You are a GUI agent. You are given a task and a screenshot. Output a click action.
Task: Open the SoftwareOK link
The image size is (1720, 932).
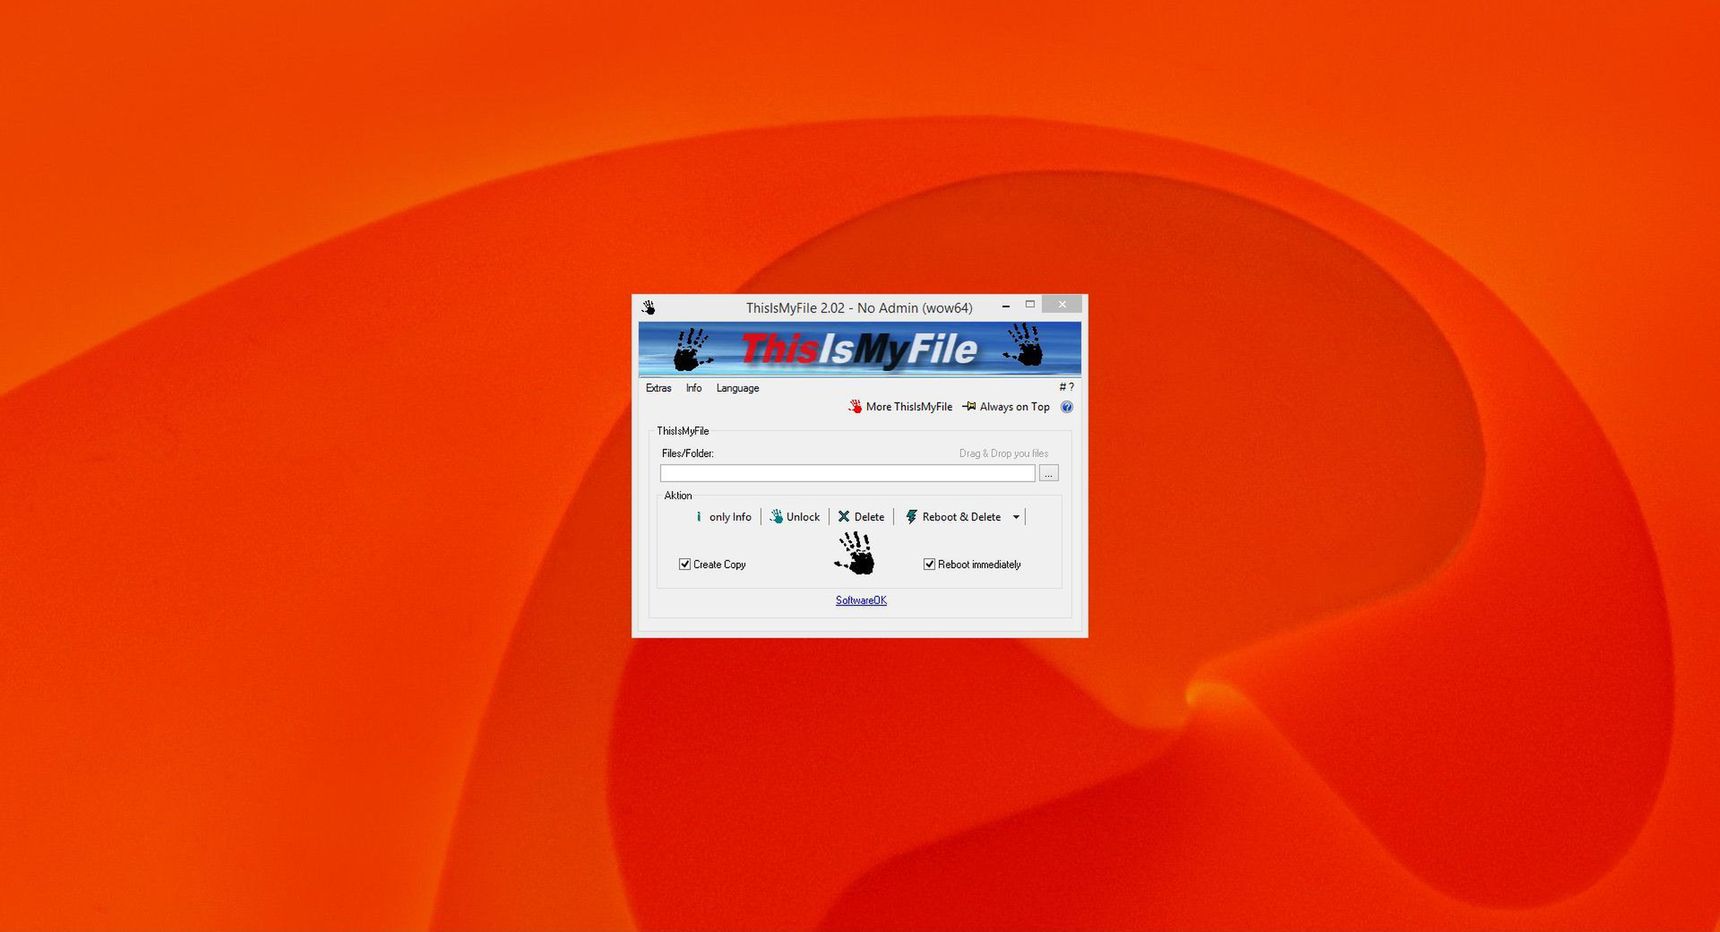pos(861,600)
